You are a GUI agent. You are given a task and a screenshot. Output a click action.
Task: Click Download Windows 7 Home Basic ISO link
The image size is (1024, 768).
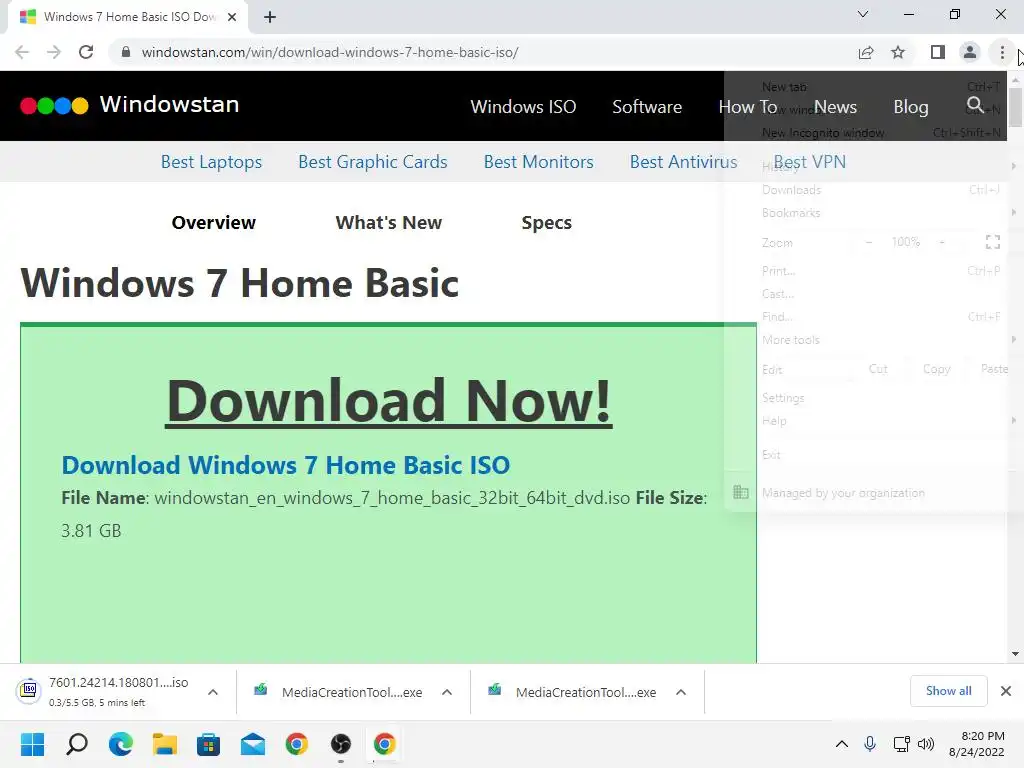285,465
